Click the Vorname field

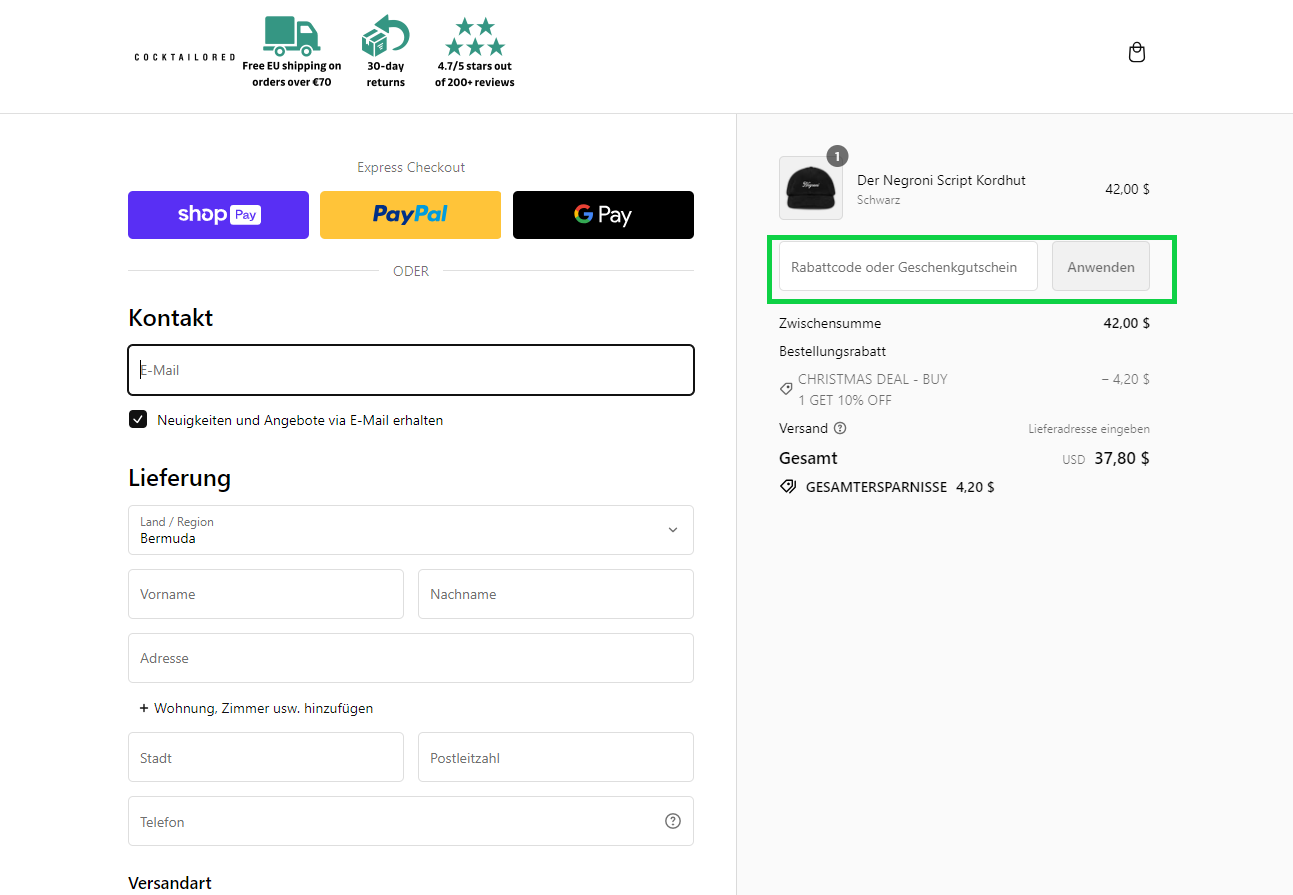[x=266, y=594]
